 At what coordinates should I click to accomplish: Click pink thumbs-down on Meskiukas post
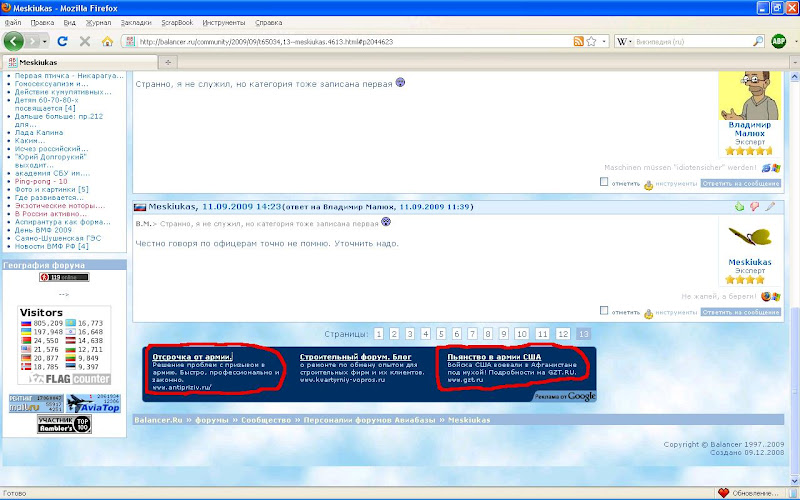pyautogui.click(x=755, y=206)
